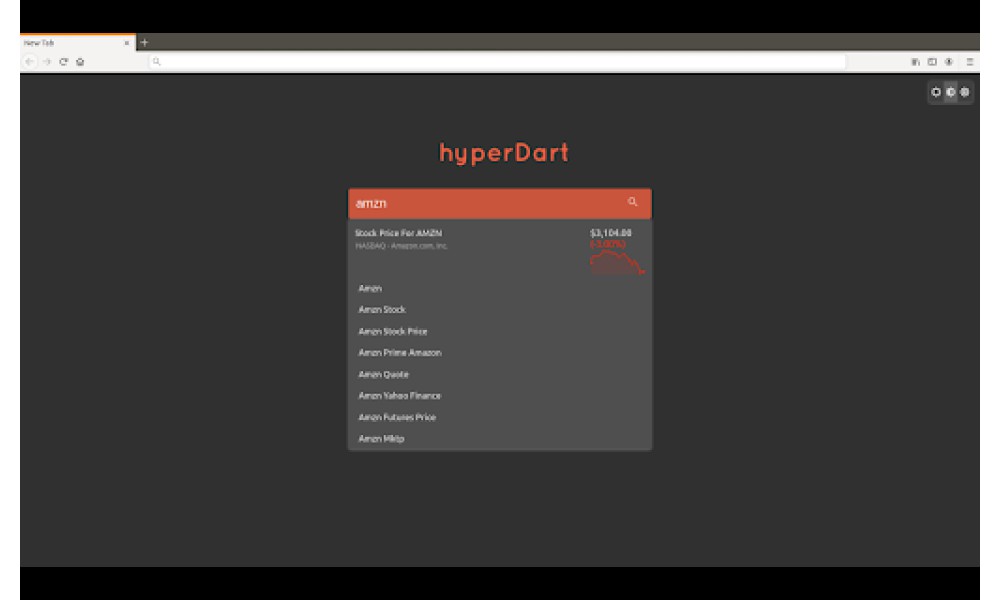
Task: Toggle the browser sidebar icon
Action: click(932, 62)
